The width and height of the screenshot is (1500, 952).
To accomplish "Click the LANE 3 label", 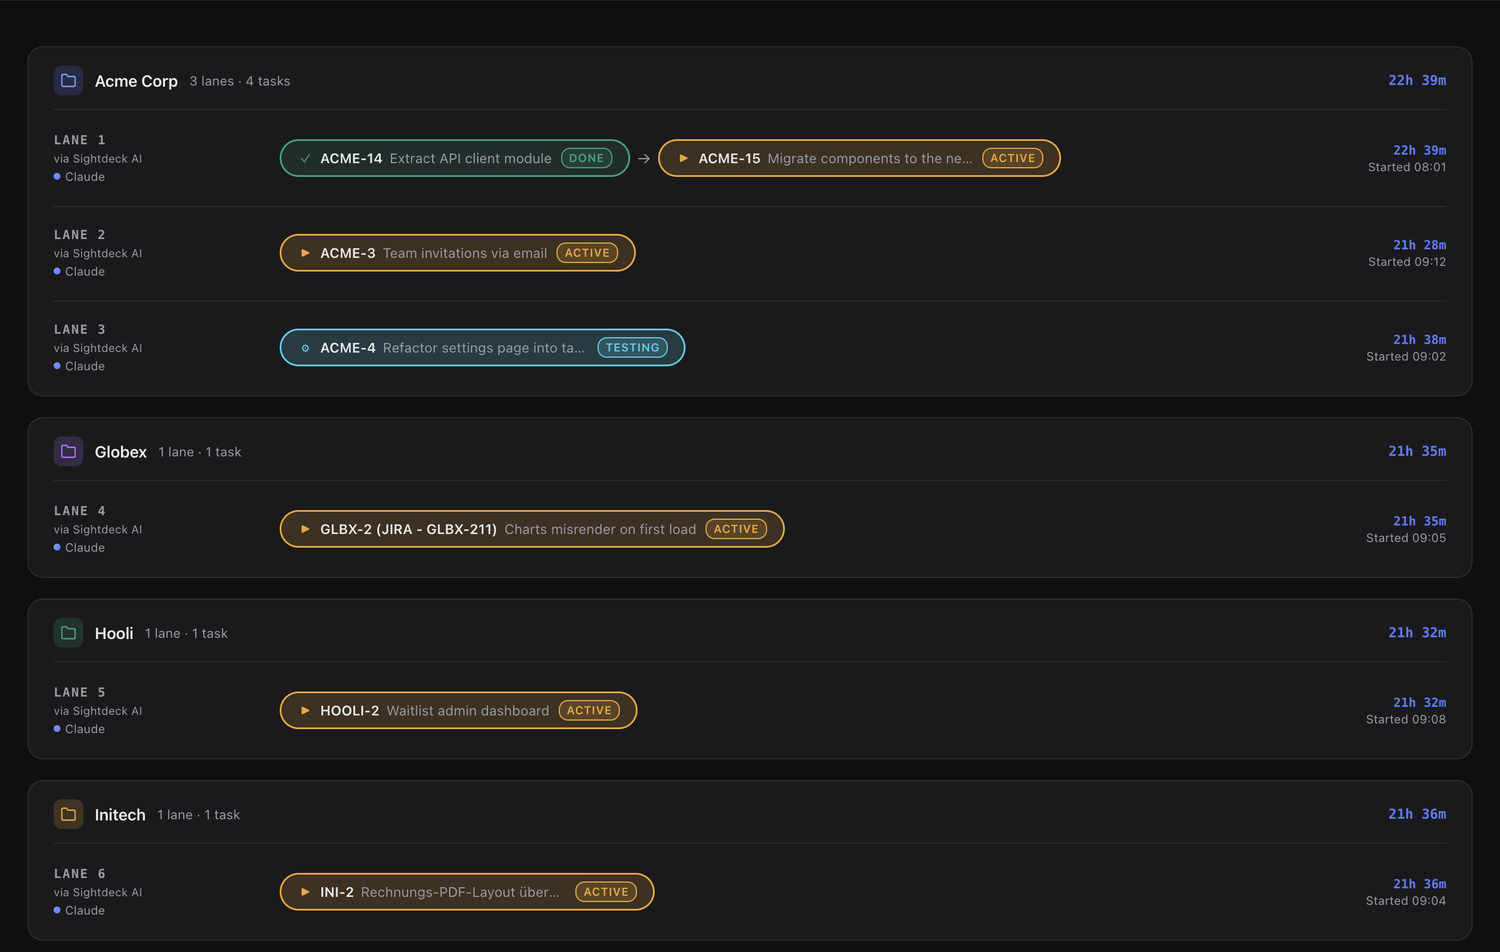I will tap(80, 330).
